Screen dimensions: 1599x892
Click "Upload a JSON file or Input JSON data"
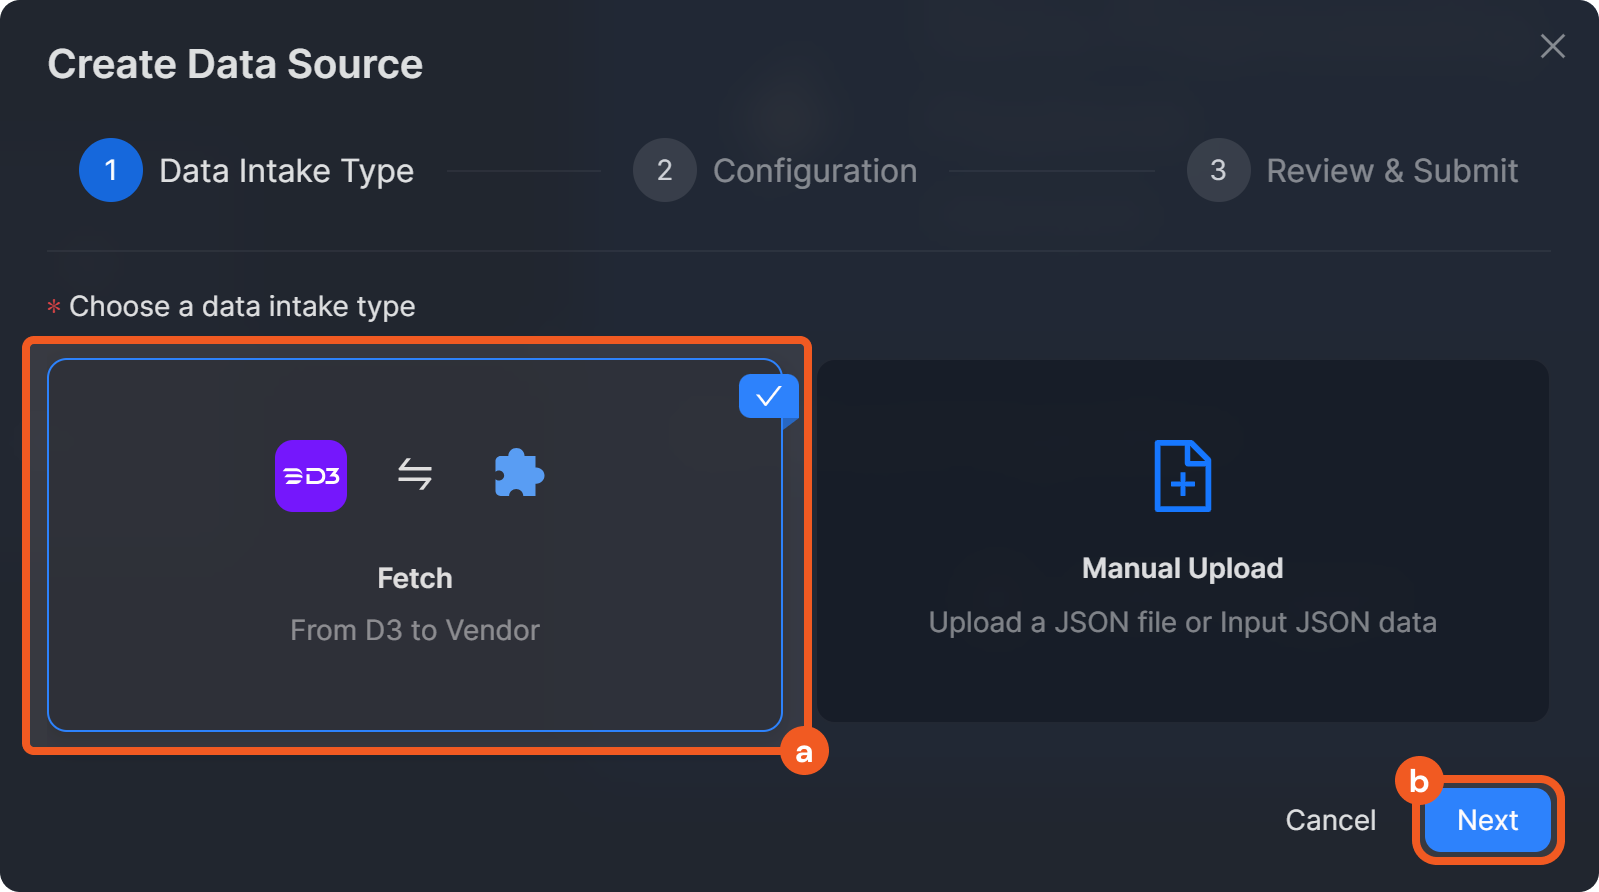(x=1182, y=622)
